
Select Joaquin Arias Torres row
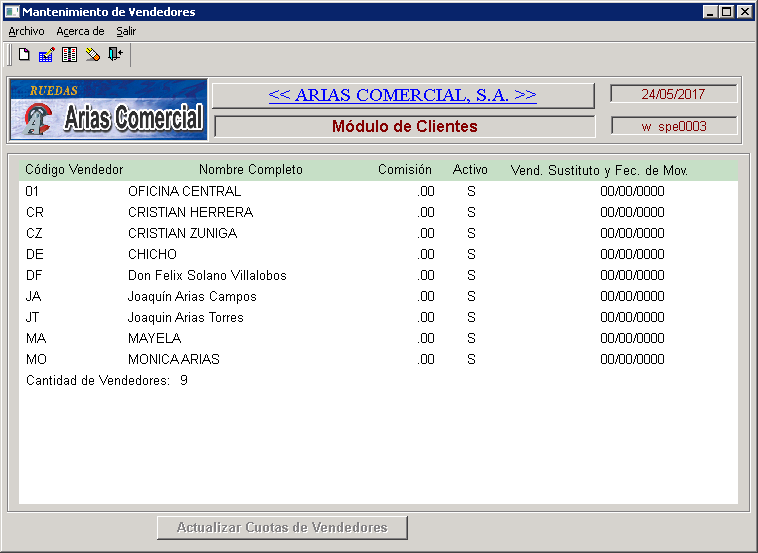(379, 317)
